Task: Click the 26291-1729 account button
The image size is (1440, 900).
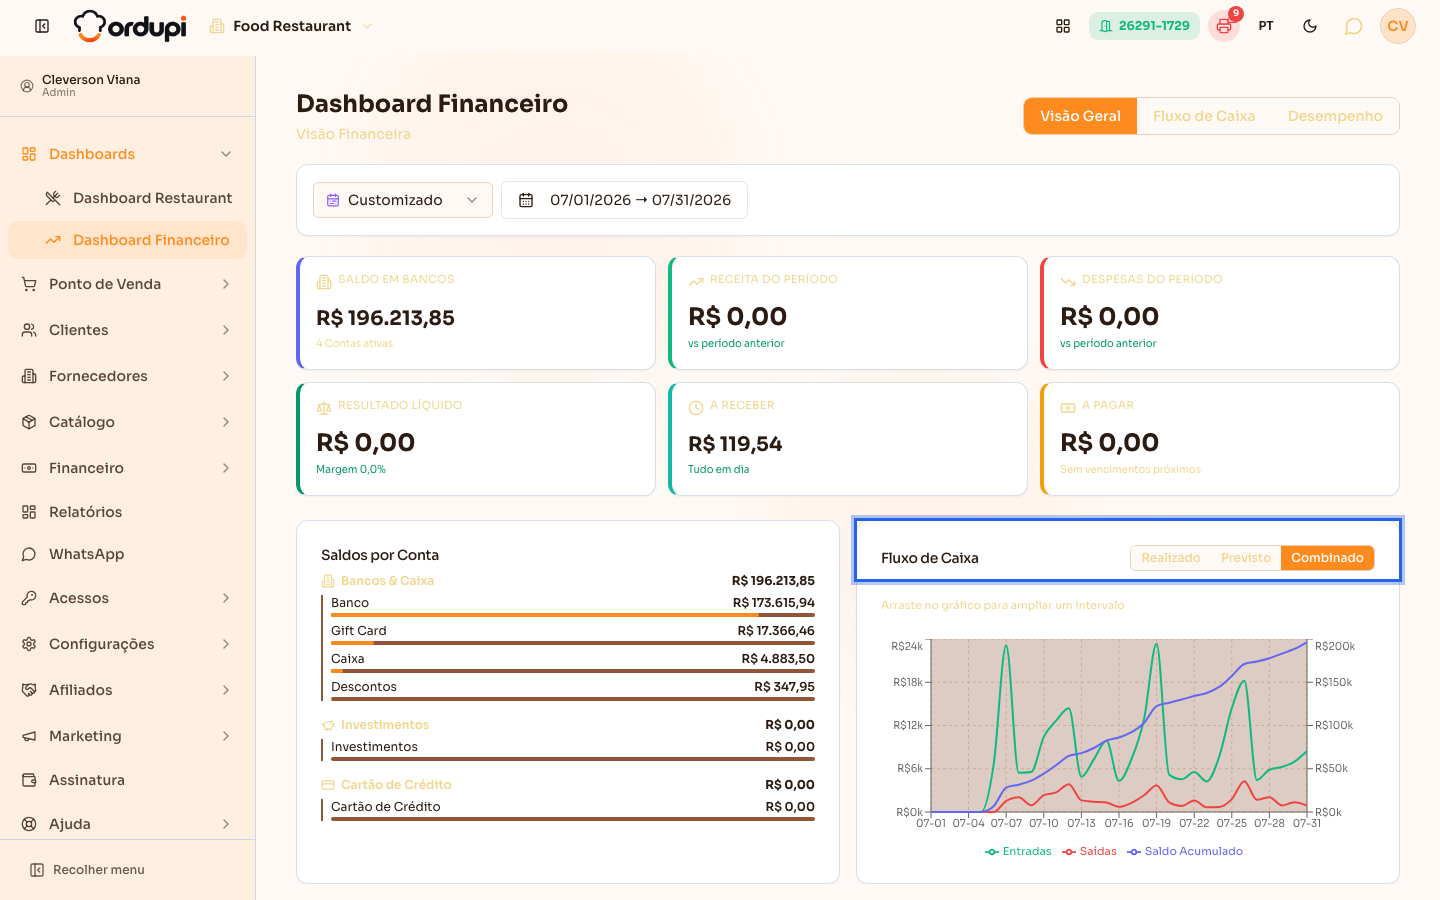Action: [x=1144, y=26]
